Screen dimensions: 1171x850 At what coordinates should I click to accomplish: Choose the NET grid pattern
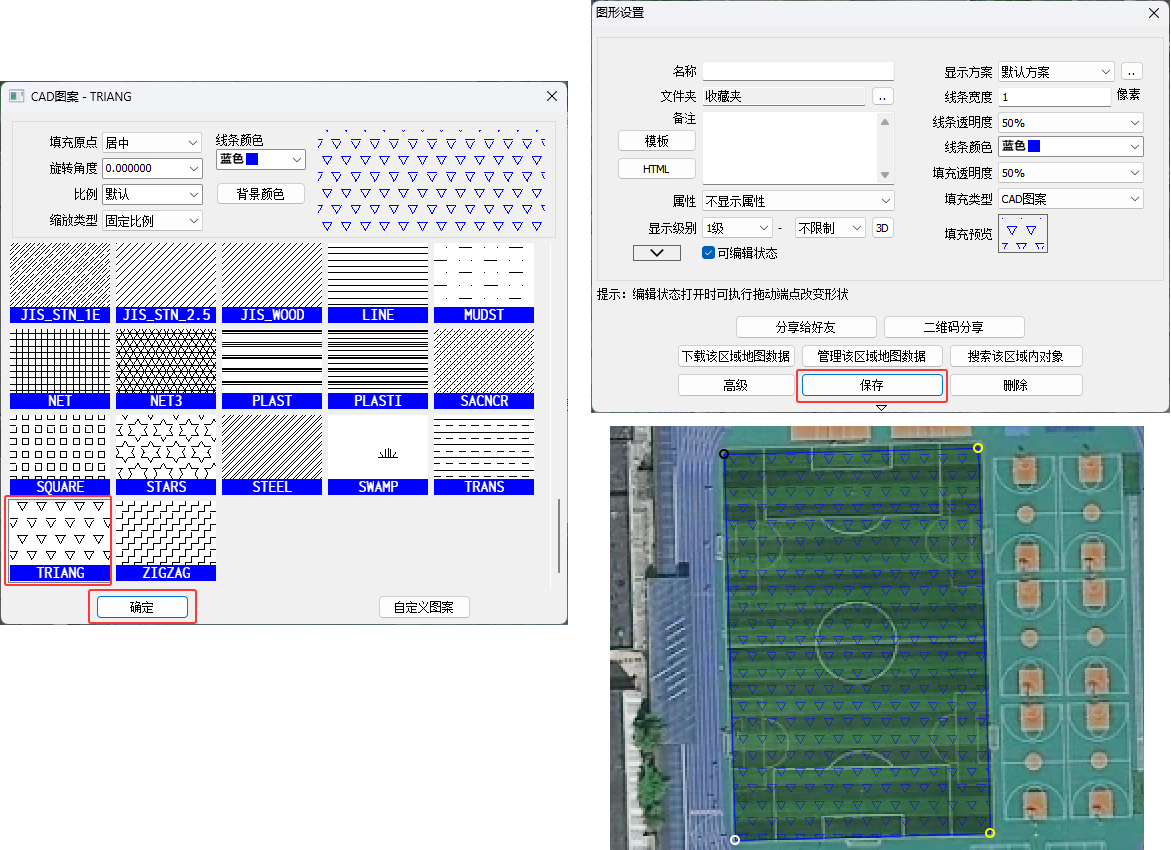pos(60,368)
